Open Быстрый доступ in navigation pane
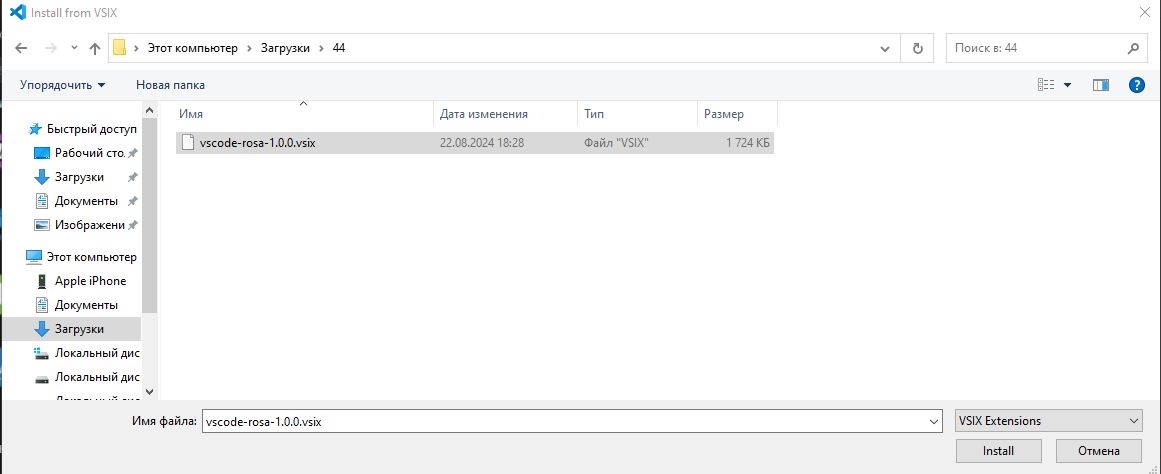The width and height of the screenshot is (1161, 474). [x=90, y=129]
